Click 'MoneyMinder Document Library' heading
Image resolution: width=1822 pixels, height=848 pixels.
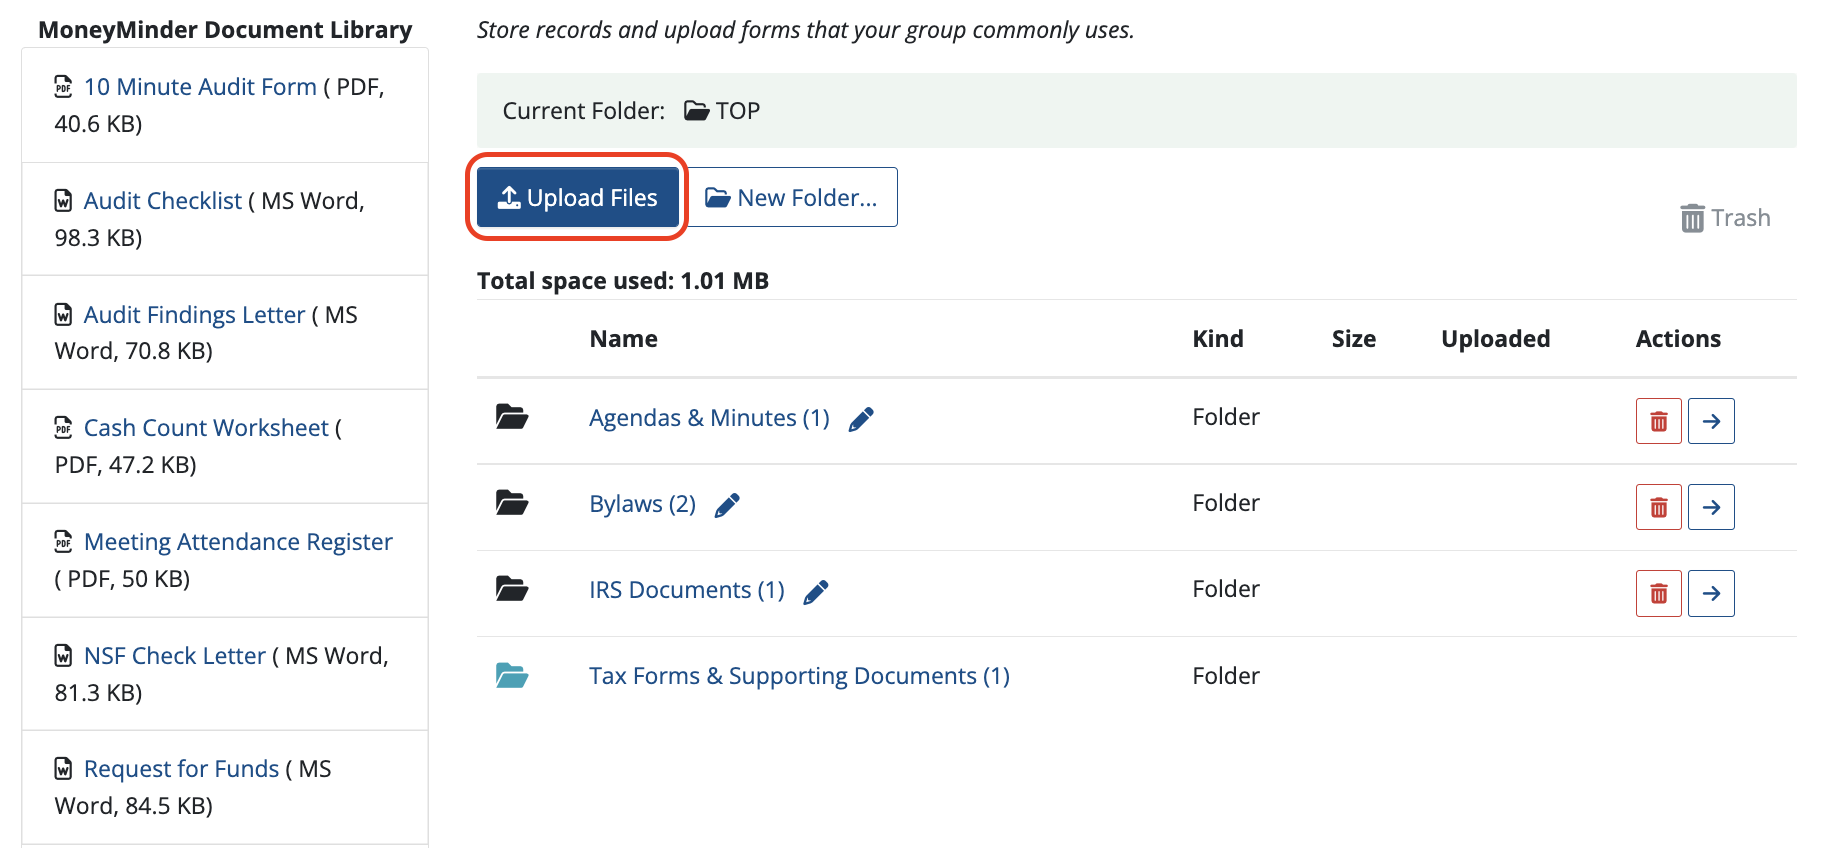225,30
